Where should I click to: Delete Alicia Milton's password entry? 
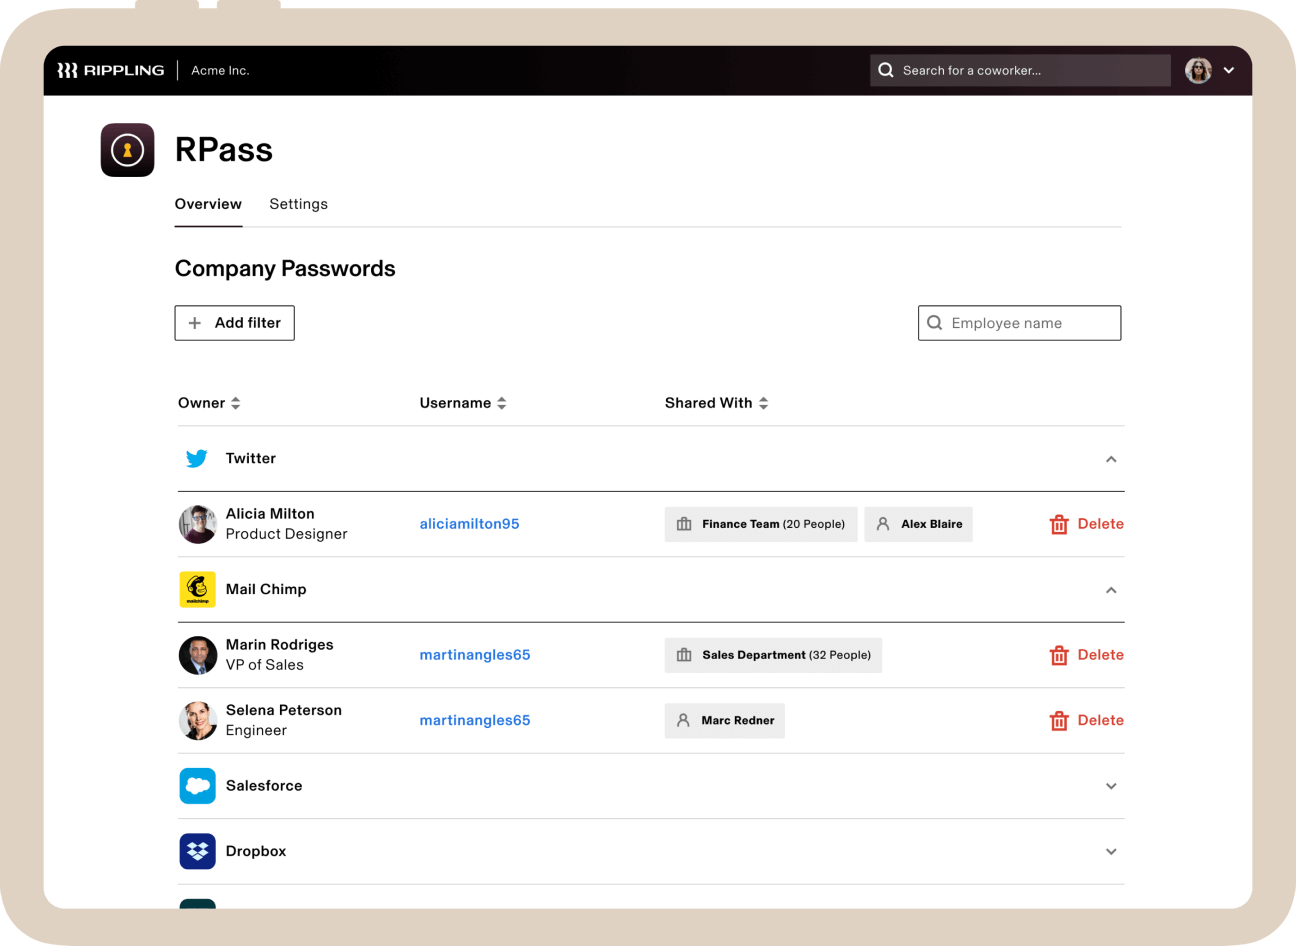point(1086,524)
